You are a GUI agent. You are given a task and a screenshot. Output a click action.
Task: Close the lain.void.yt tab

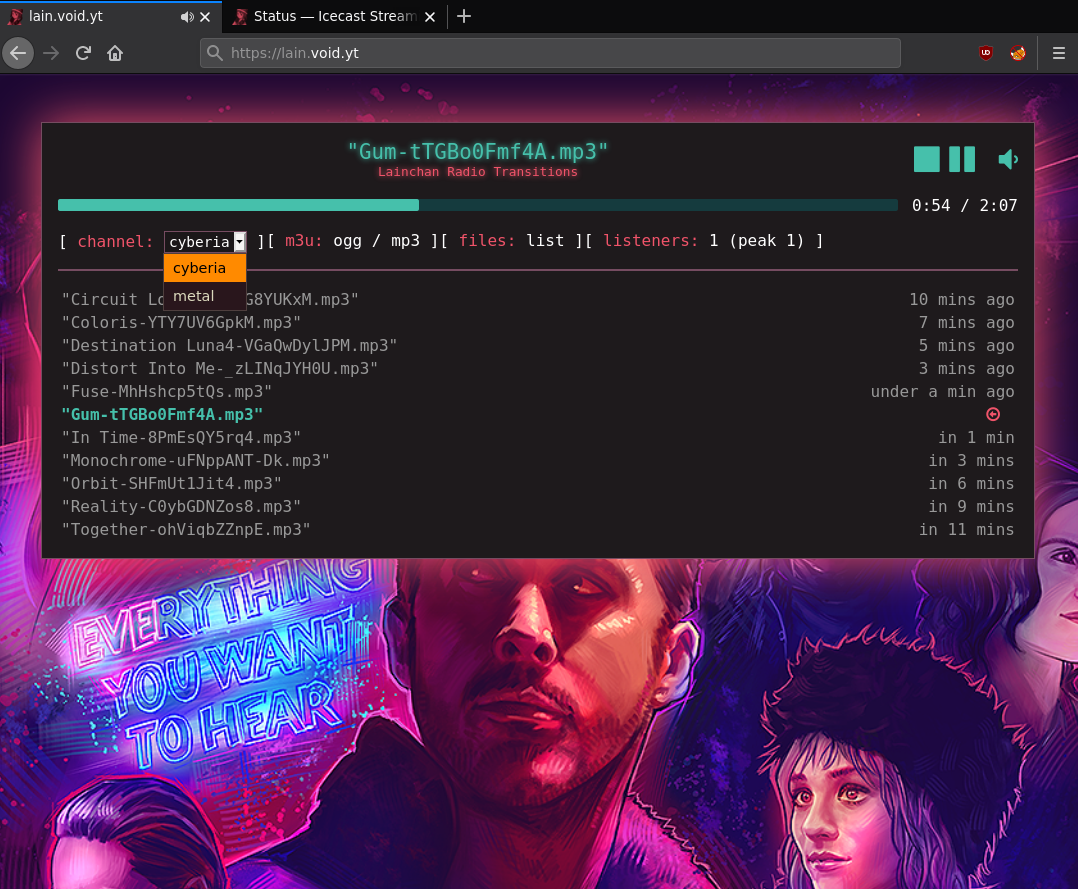tap(205, 17)
